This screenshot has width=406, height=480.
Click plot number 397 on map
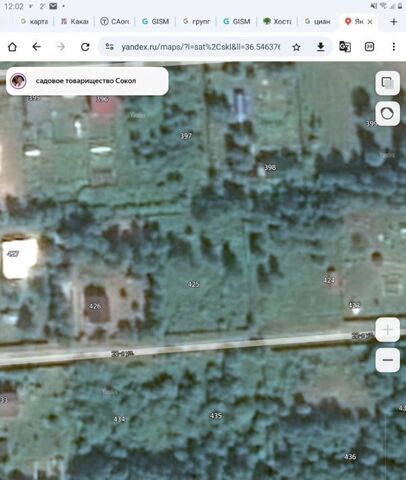click(186, 136)
